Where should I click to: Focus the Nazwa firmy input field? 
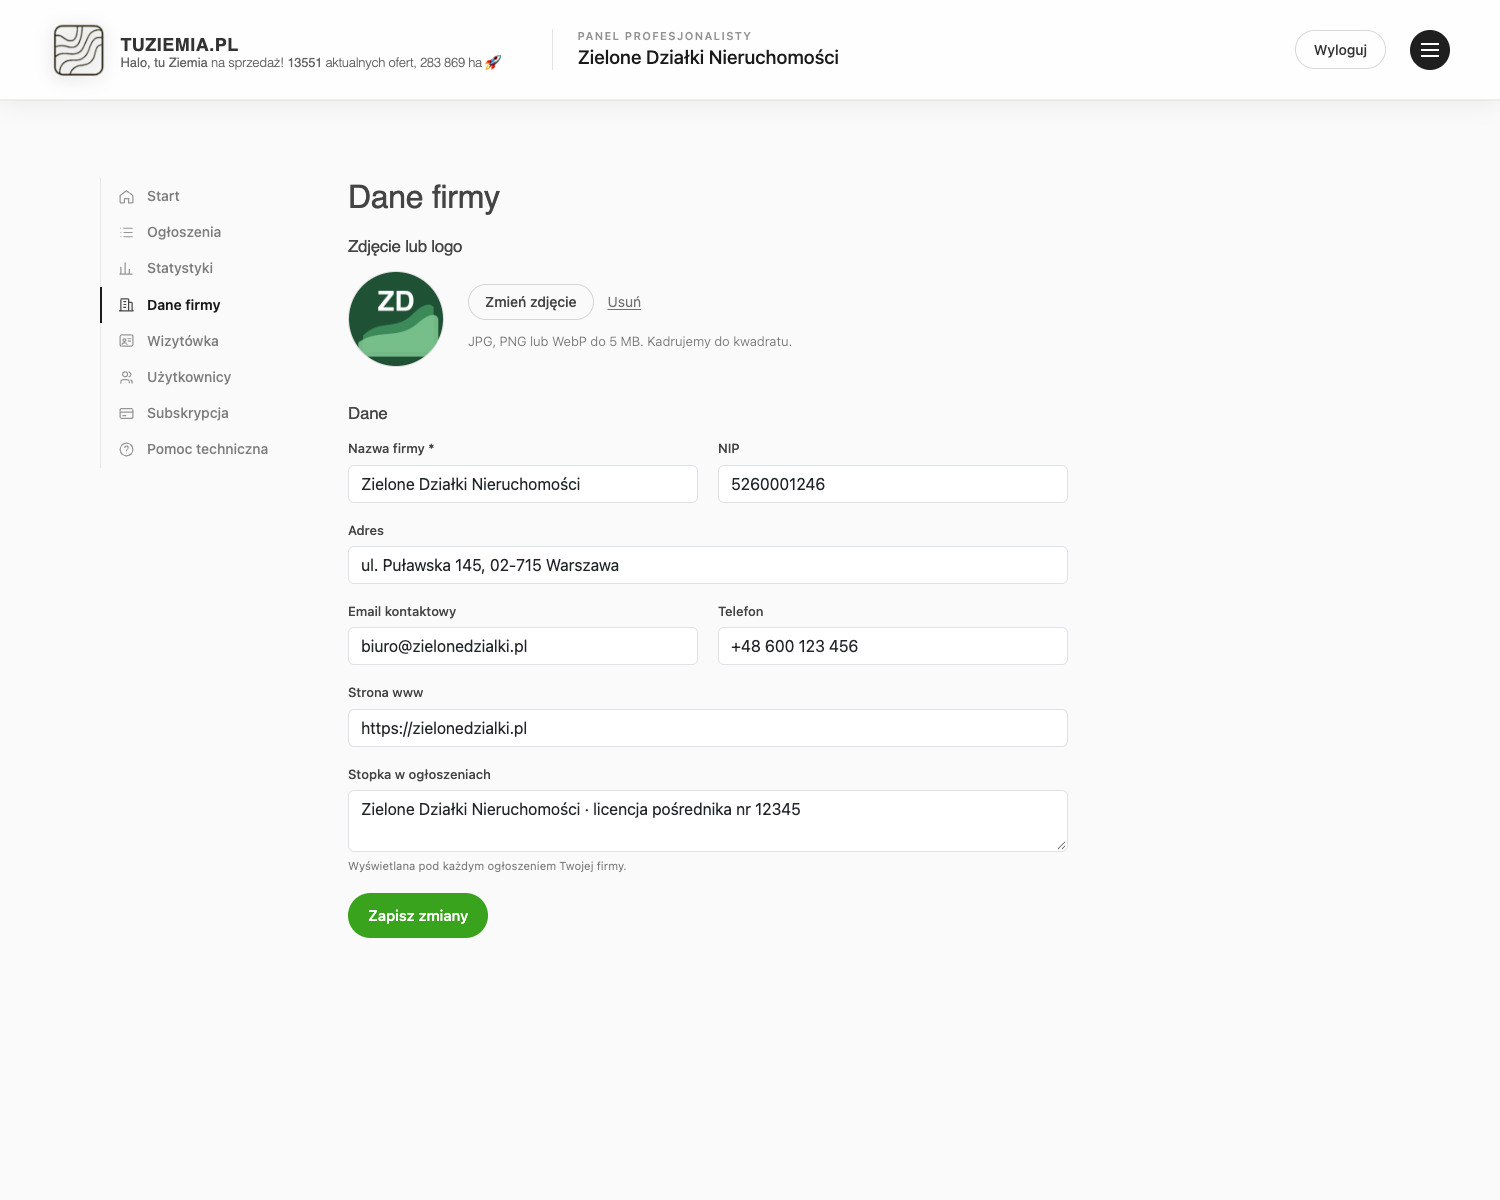[x=523, y=484]
